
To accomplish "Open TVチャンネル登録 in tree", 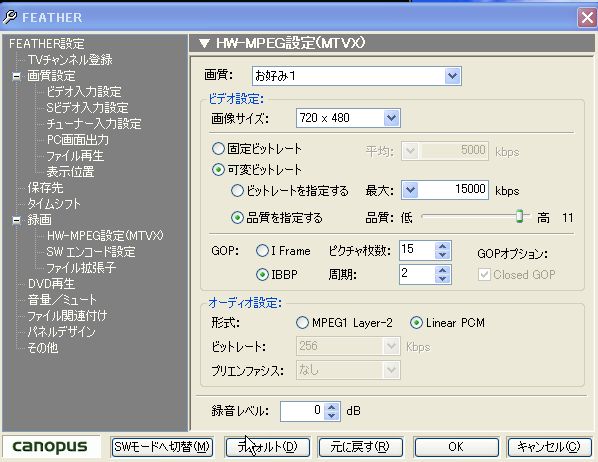I will [70, 60].
